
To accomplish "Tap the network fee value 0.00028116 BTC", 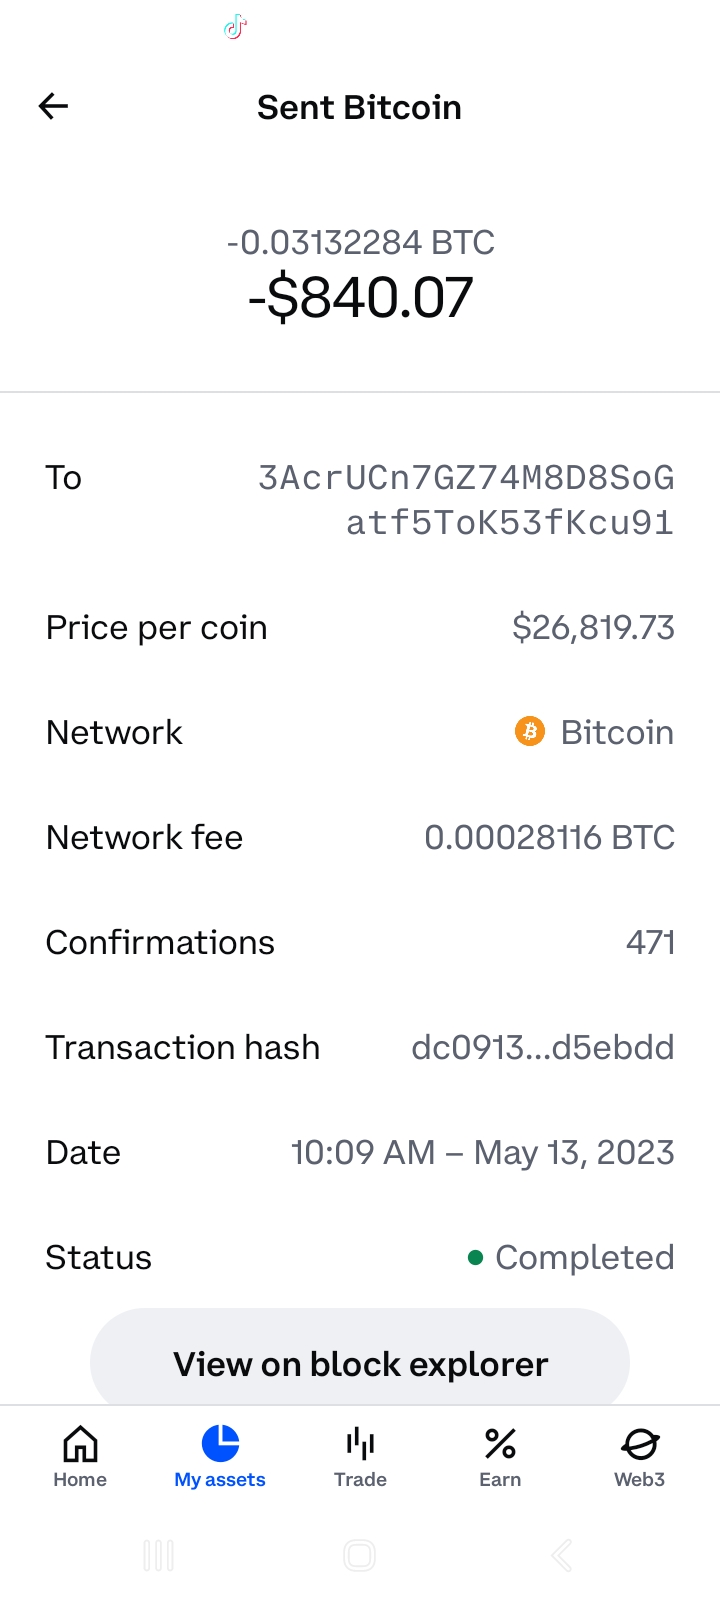I will point(549,837).
